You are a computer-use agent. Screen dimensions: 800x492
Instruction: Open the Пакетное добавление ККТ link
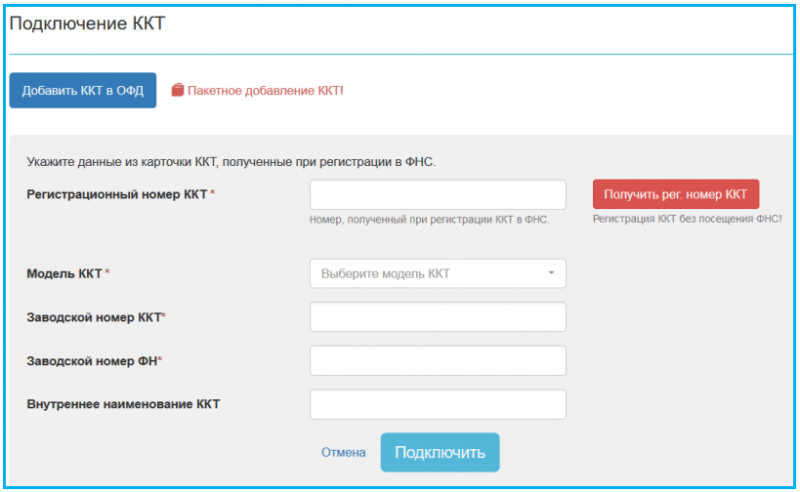pyautogui.click(x=264, y=90)
